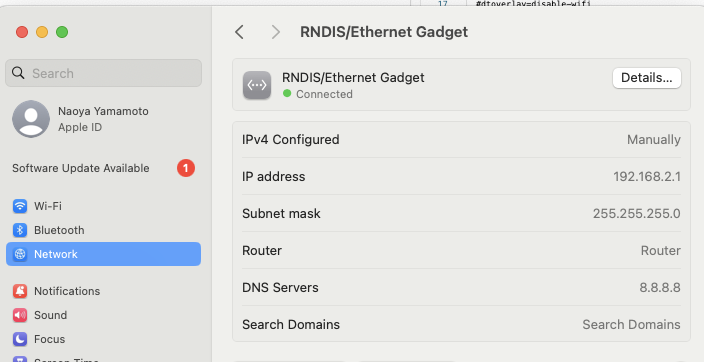
Task: Click the Router field value
Action: (660, 251)
